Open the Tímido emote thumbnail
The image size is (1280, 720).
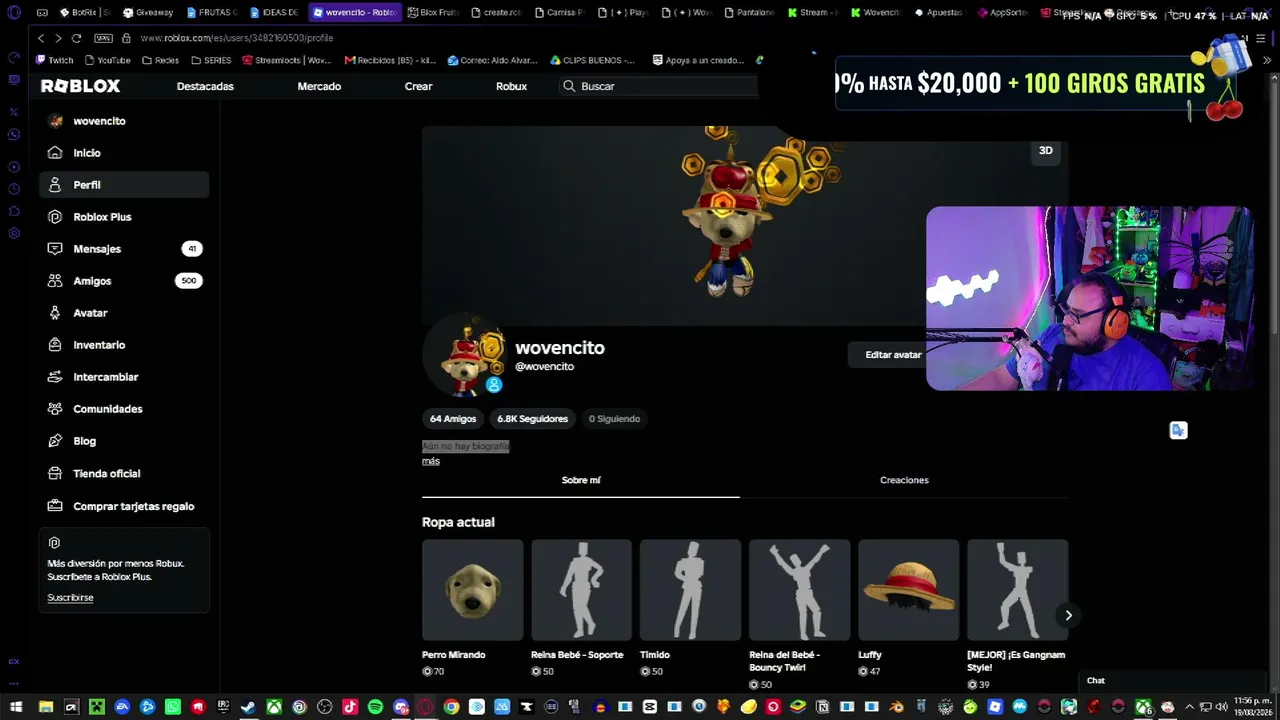[690, 590]
